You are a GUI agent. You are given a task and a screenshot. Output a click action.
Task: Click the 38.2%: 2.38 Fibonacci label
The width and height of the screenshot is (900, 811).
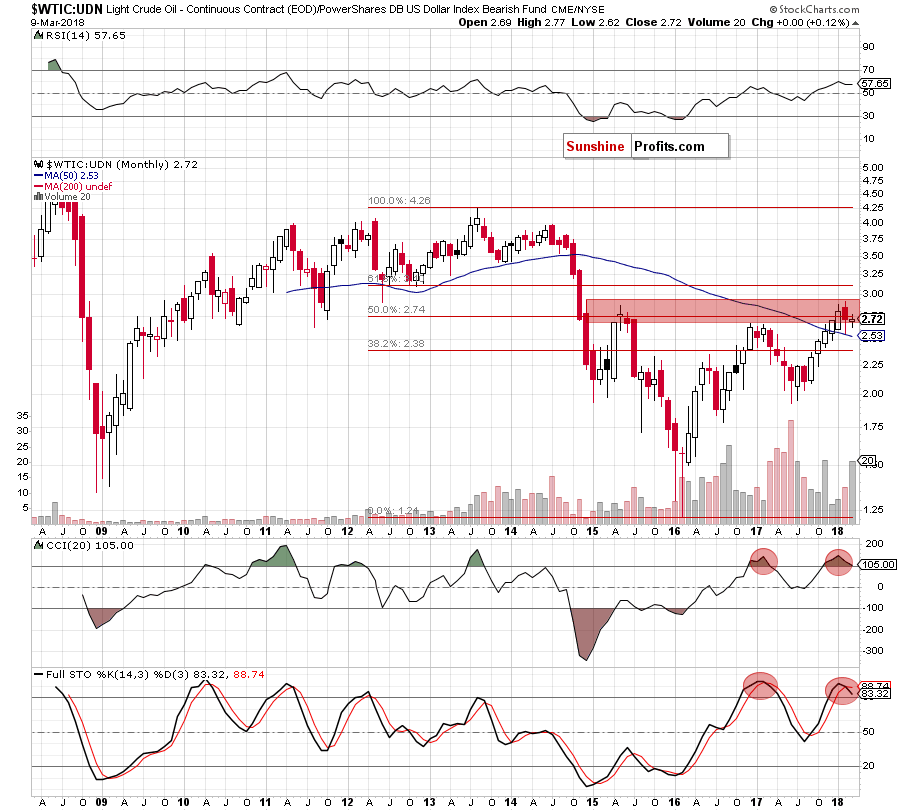coord(396,344)
